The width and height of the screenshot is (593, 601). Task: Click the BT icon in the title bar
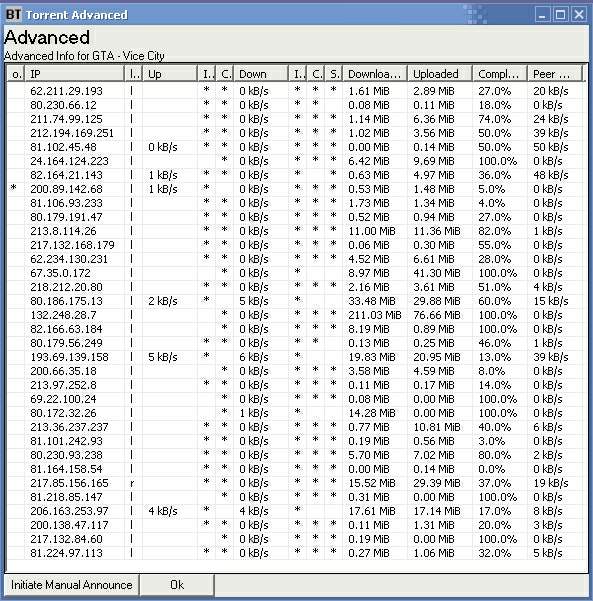tap(13, 15)
